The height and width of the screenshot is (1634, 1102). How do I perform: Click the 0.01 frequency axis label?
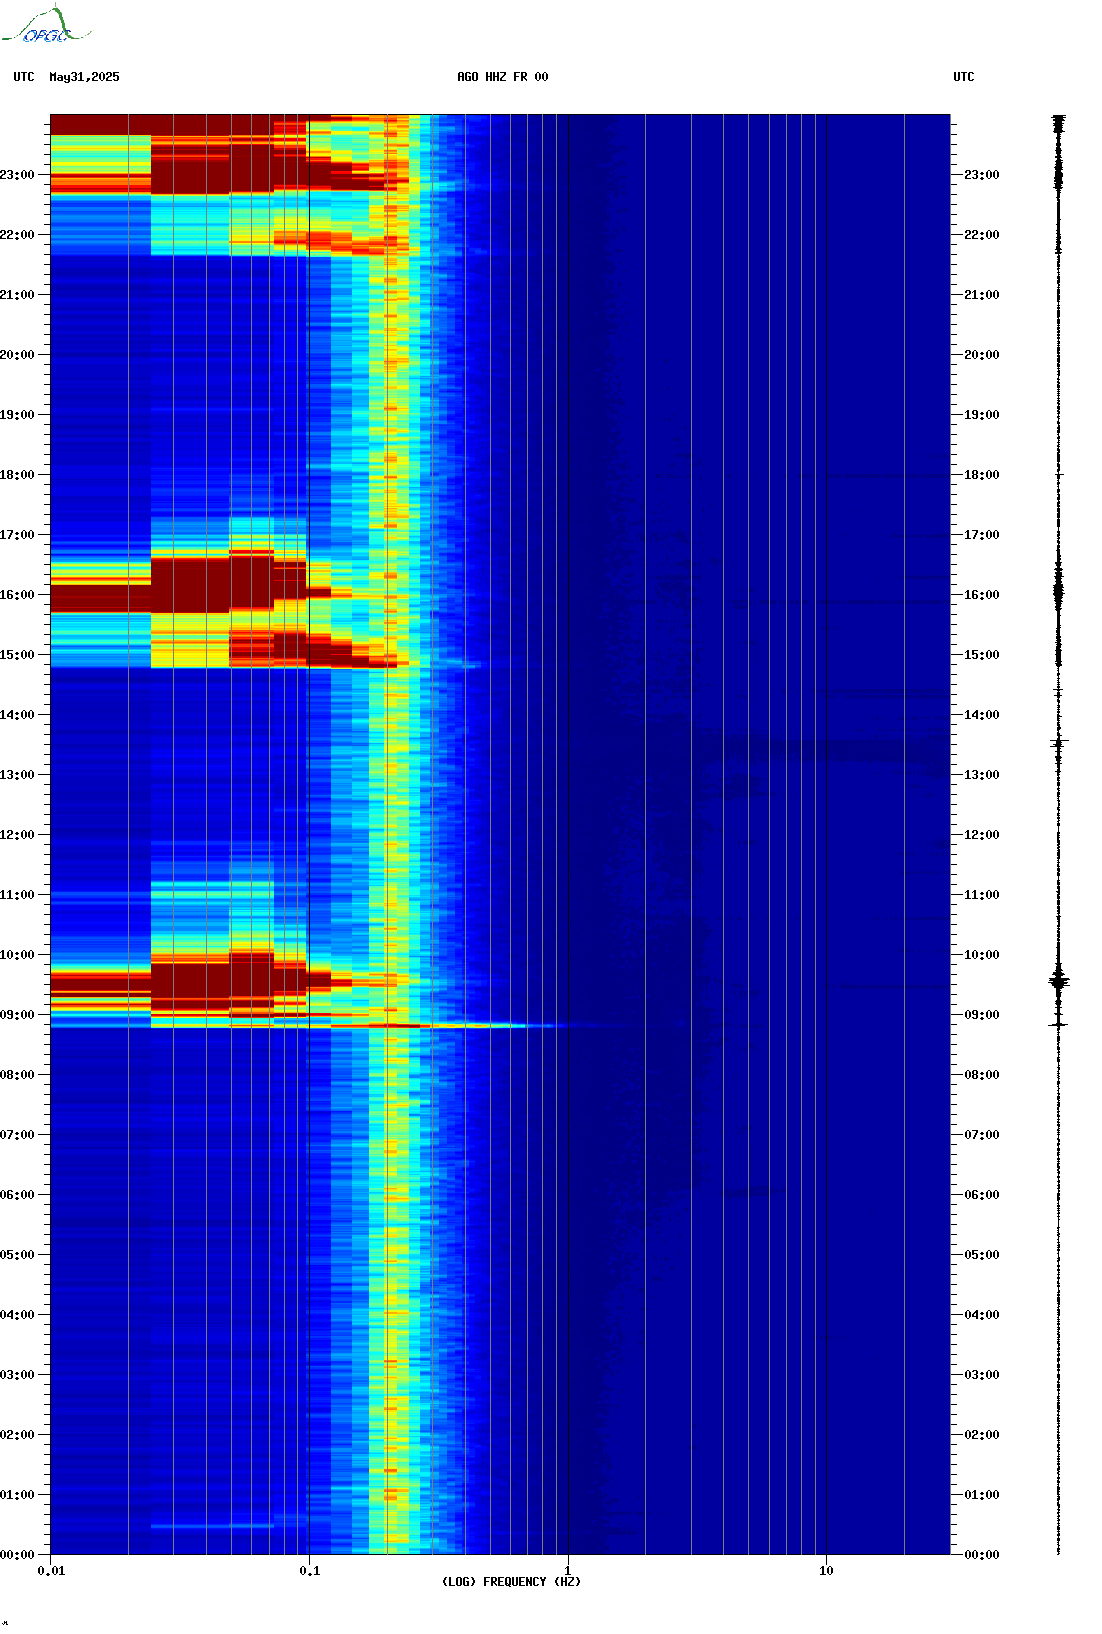(x=51, y=1571)
